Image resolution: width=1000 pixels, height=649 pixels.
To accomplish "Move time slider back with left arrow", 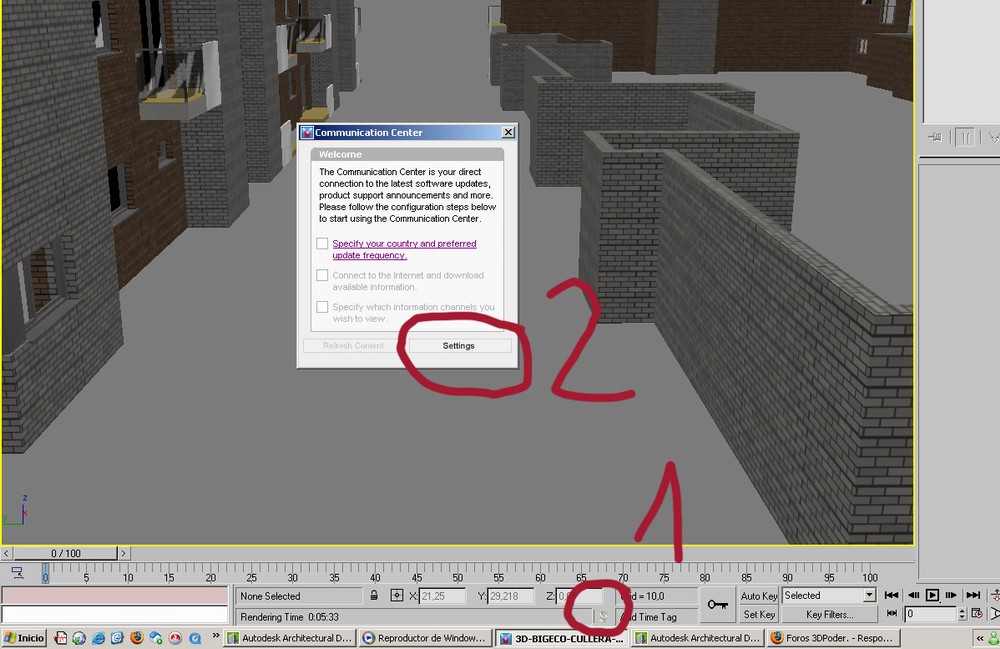I will (6, 553).
